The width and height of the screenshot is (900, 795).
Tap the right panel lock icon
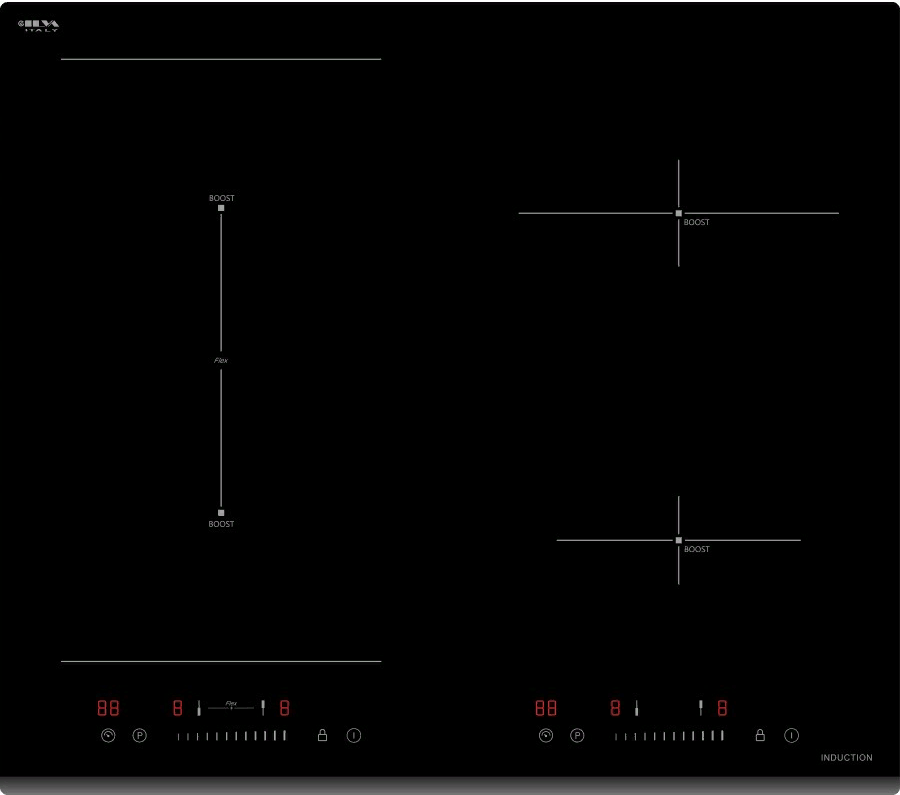point(760,735)
